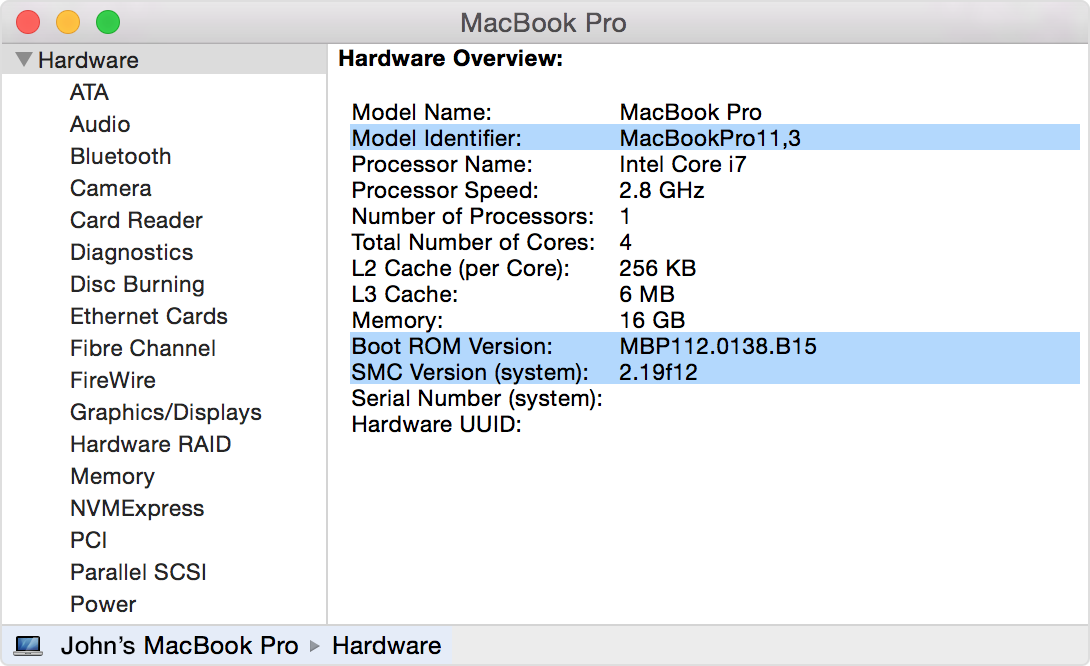Viewport: 1090px width, 666px height.
Task: Open the Diagnostics section
Action: (131, 252)
